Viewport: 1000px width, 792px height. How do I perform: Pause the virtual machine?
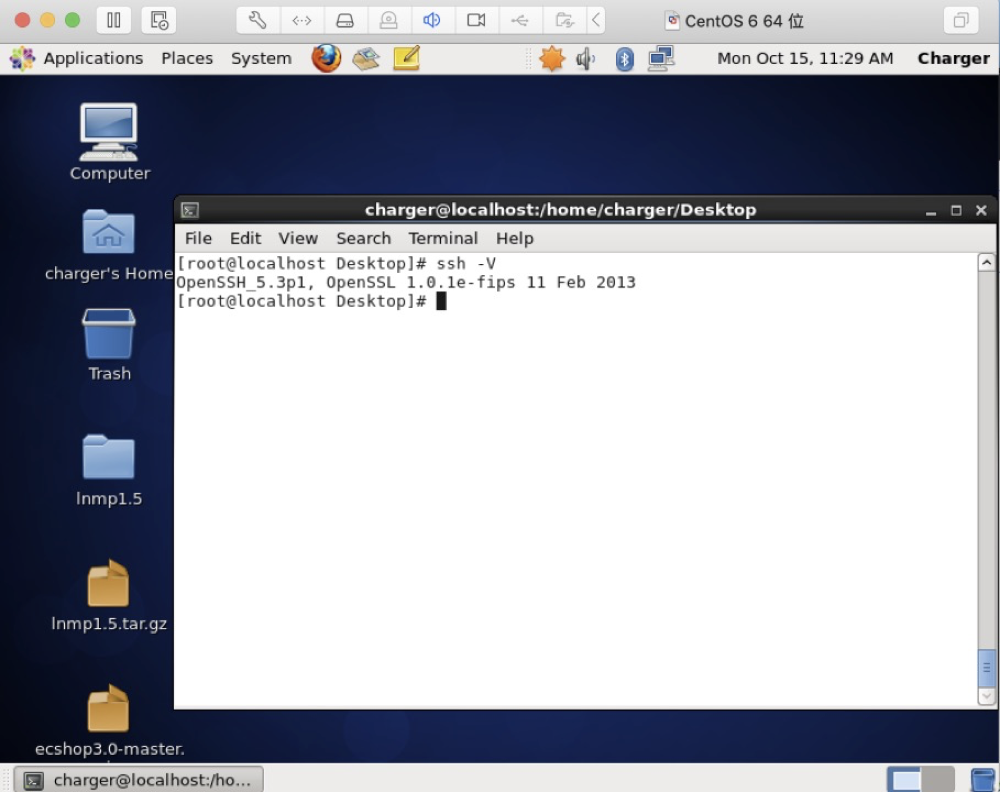[x=113, y=20]
